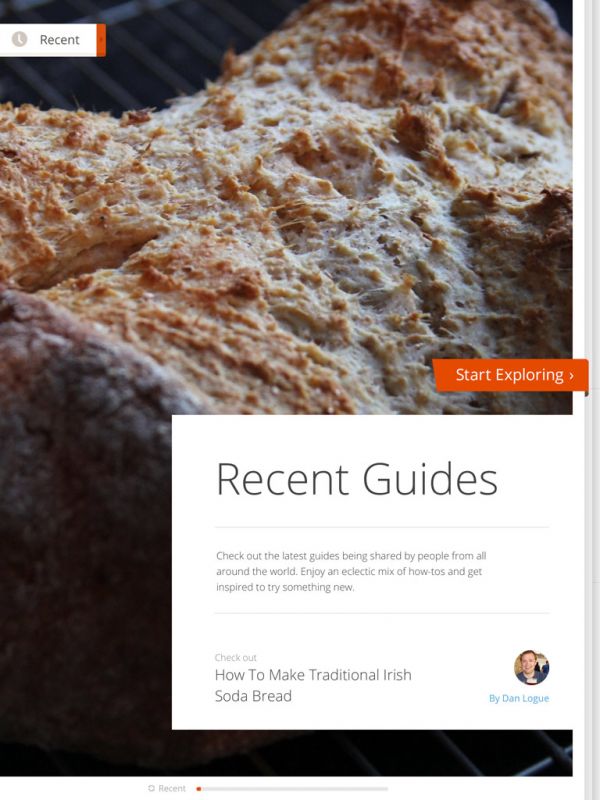Click the Check out label above the guide title
This screenshot has height=800, width=600.
point(235,657)
